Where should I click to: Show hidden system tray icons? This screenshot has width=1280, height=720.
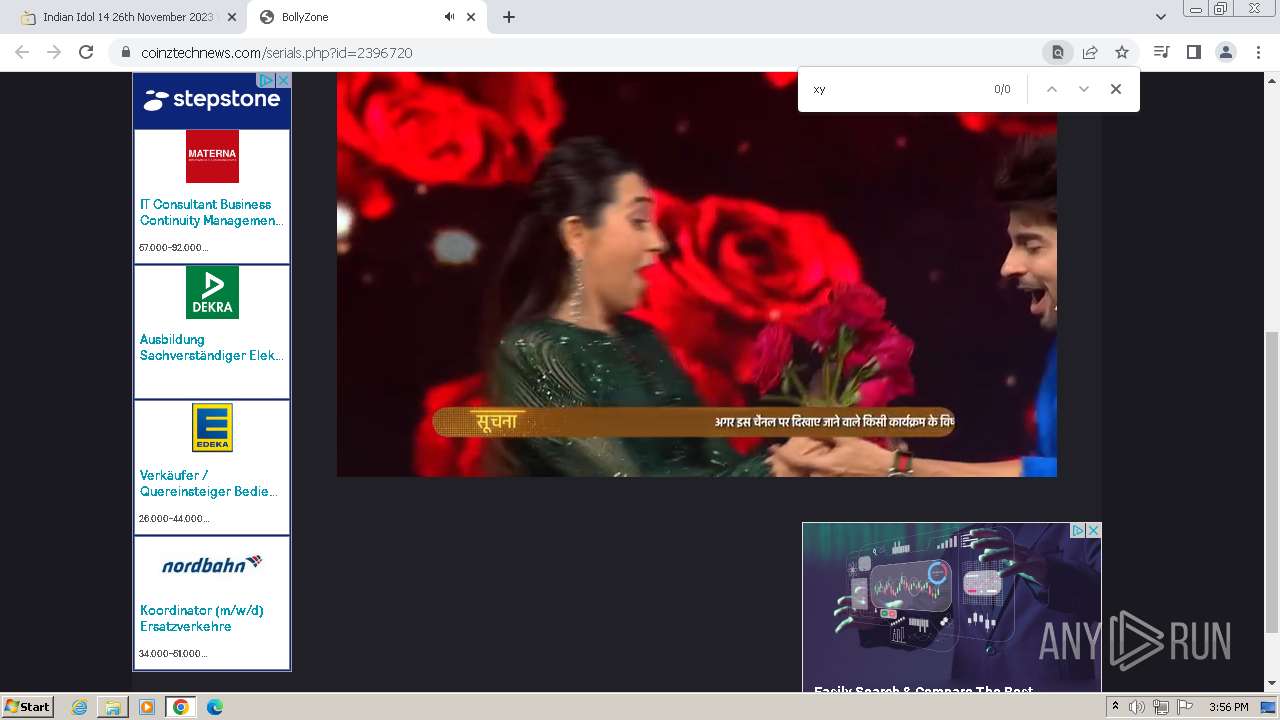1116,707
